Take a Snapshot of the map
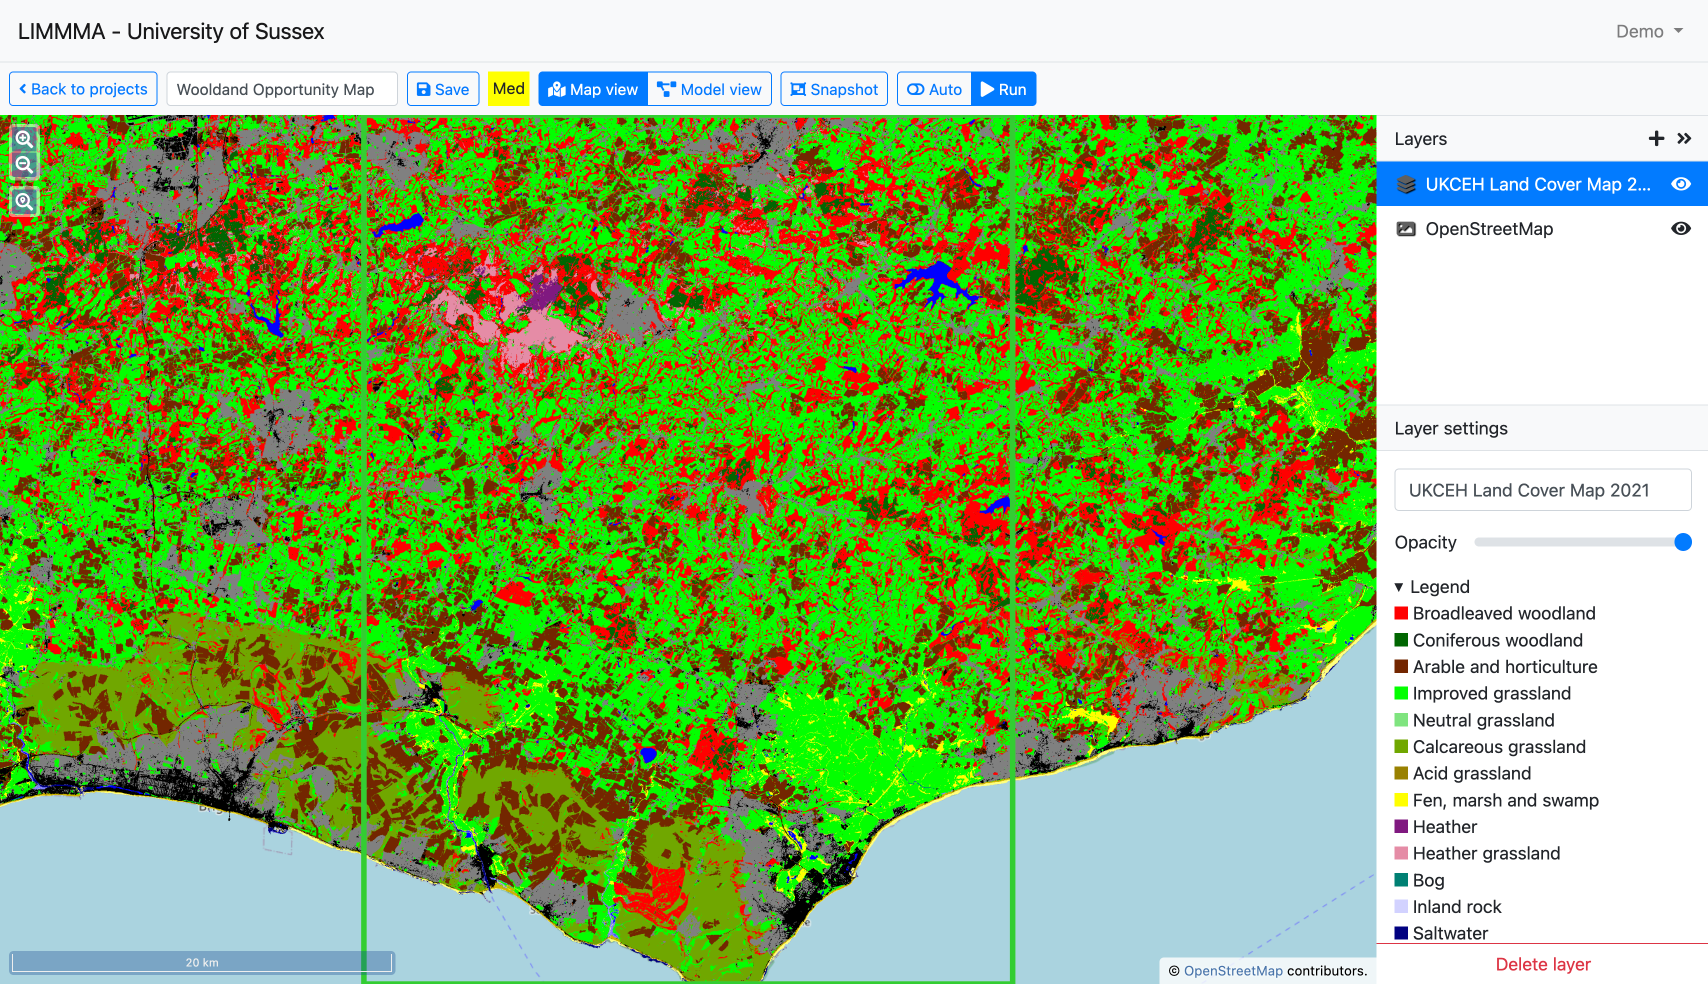 pyautogui.click(x=834, y=89)
